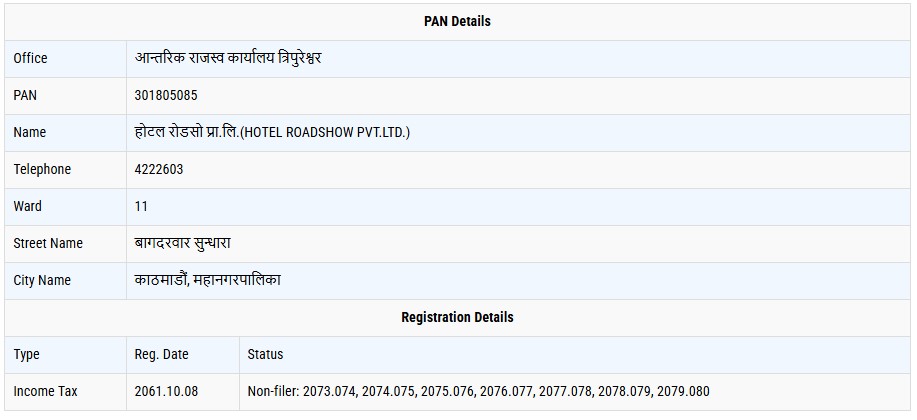This screenshot has width=917, height=420.
Task: Click the PAN row label
Action: 25,95
